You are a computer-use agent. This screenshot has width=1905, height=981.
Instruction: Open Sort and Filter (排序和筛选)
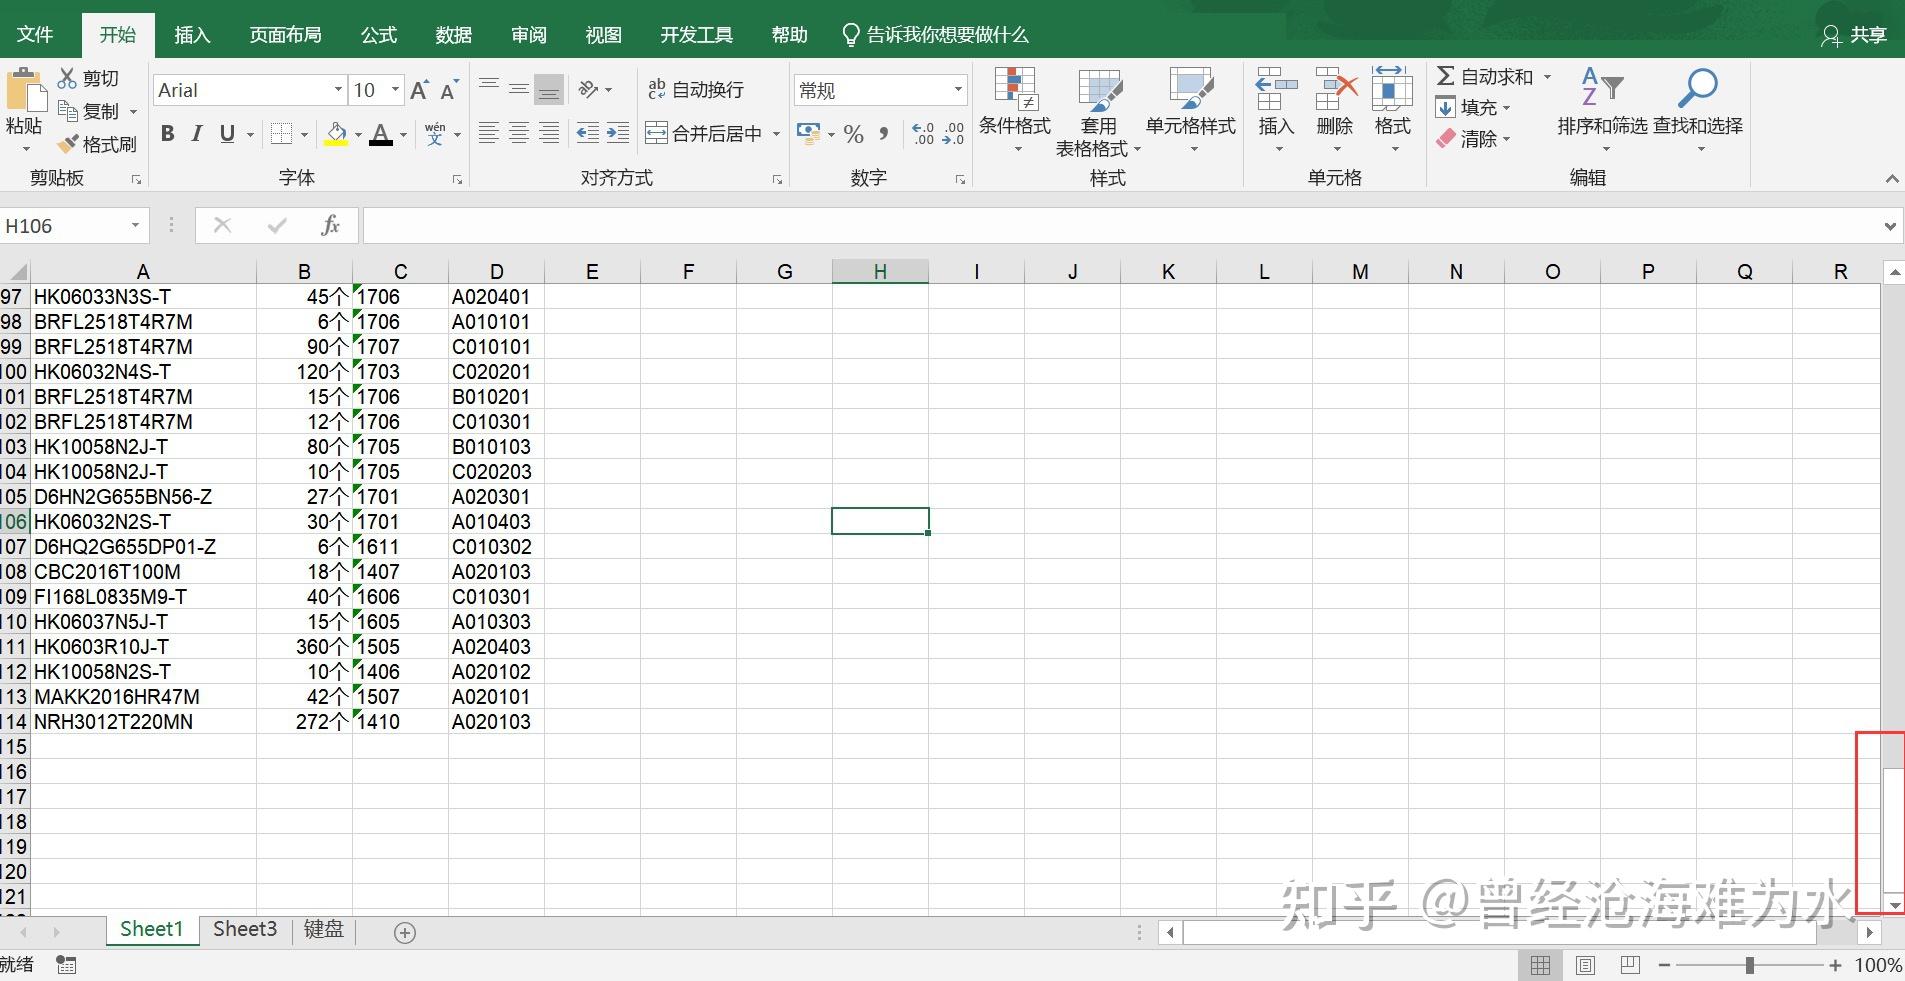1602,111
